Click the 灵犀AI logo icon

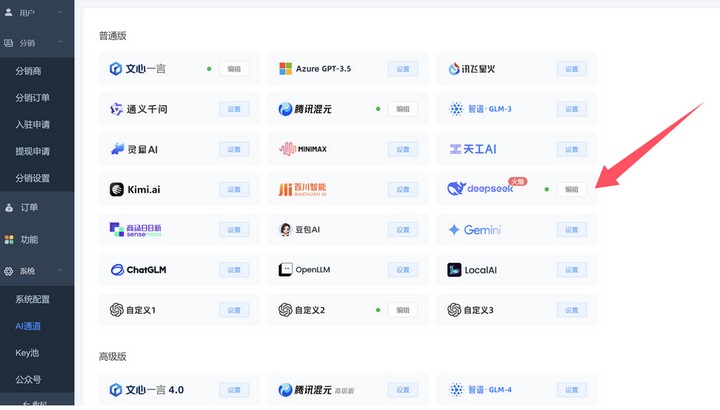[118, 149]
